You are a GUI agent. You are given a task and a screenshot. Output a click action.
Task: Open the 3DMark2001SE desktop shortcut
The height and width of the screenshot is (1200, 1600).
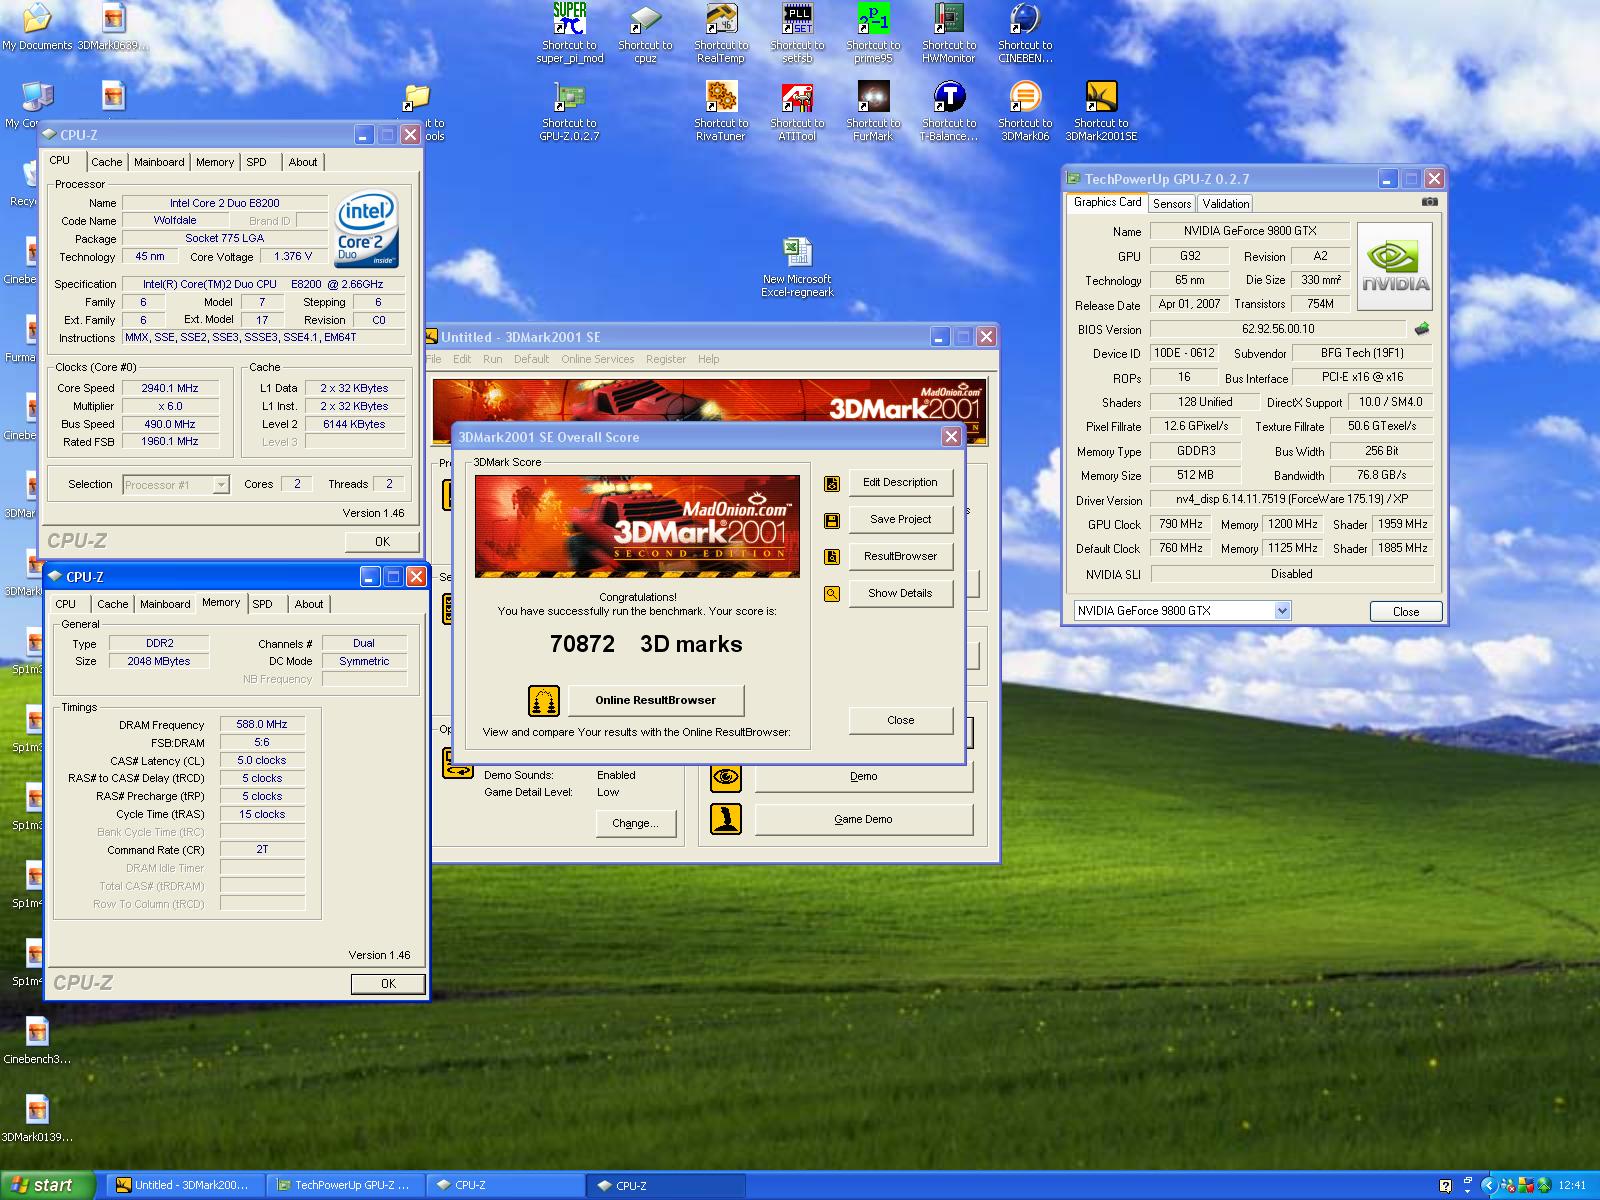[x=1101, y=111]
